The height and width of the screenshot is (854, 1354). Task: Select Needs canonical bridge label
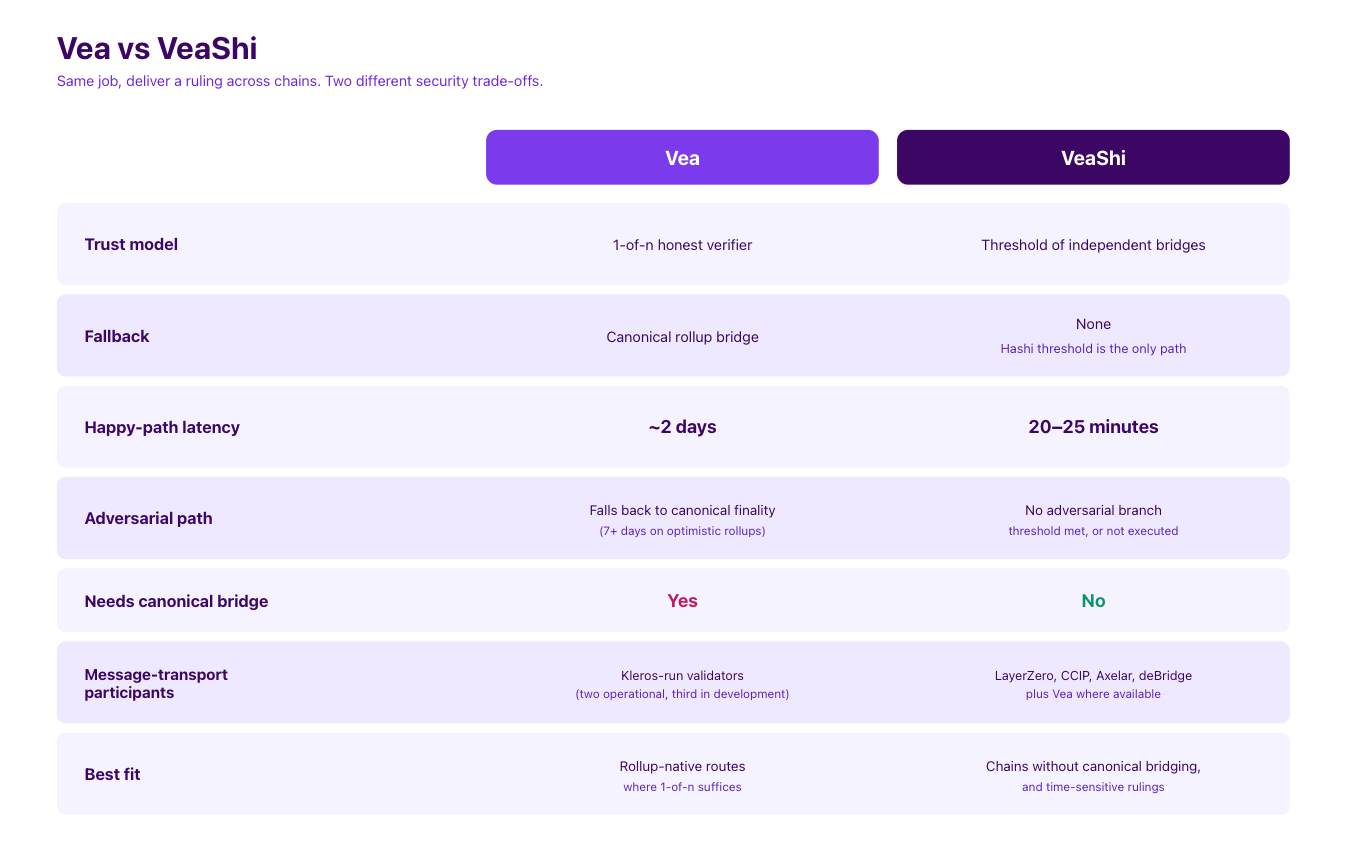[176, 601]
